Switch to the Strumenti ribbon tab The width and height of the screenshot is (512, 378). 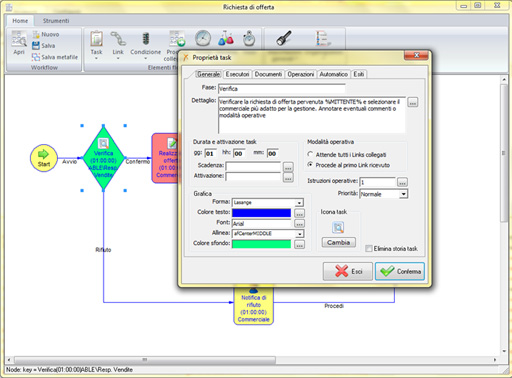[x=56, y=21]
